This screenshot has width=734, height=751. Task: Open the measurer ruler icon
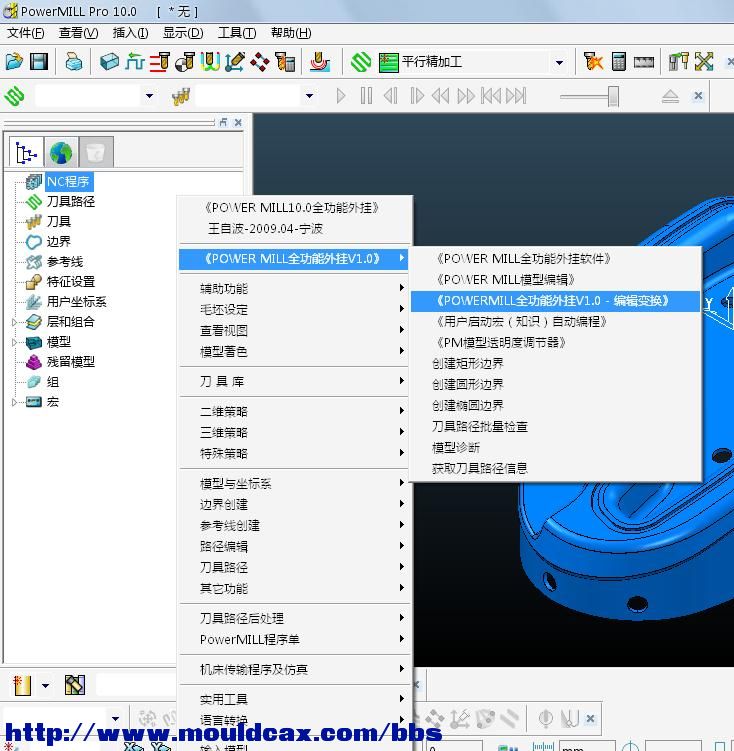(x=644, y=62)
